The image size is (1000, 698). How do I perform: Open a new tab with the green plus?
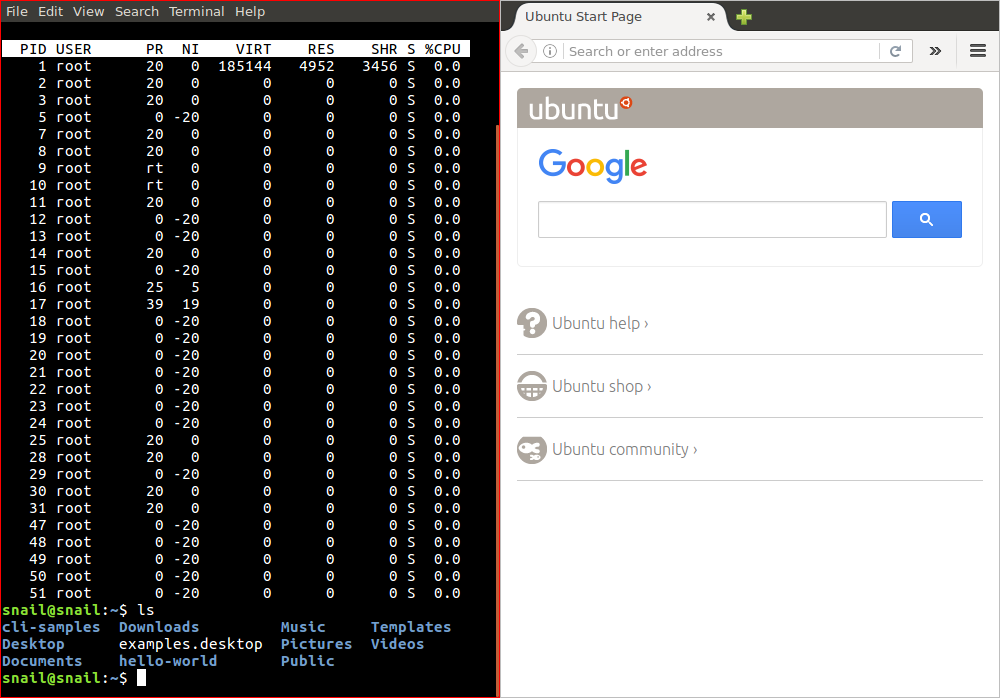pos(744,17)
